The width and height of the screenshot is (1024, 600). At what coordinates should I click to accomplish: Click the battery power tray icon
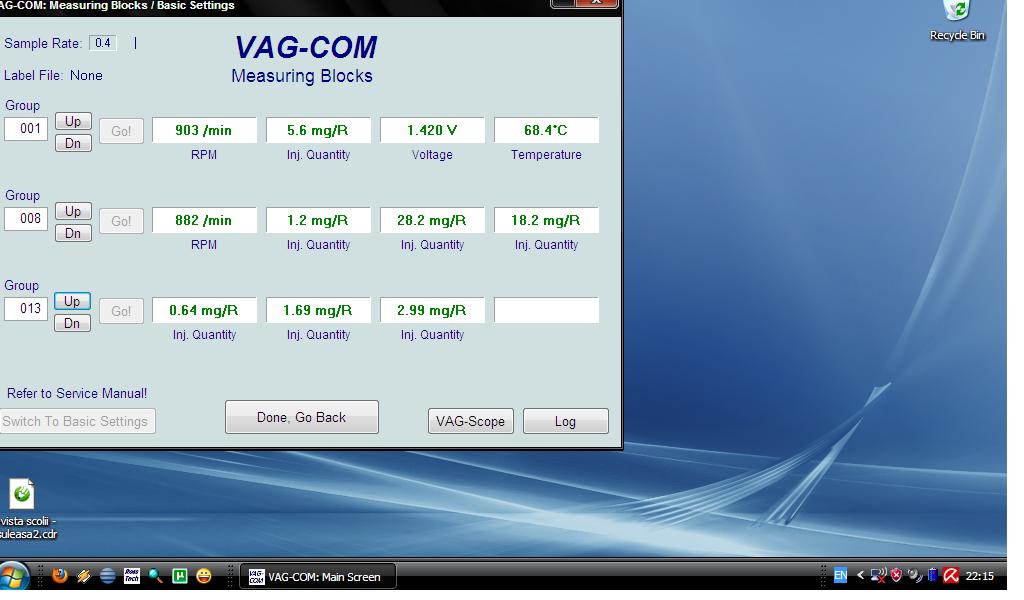click(x=932, y=575)
